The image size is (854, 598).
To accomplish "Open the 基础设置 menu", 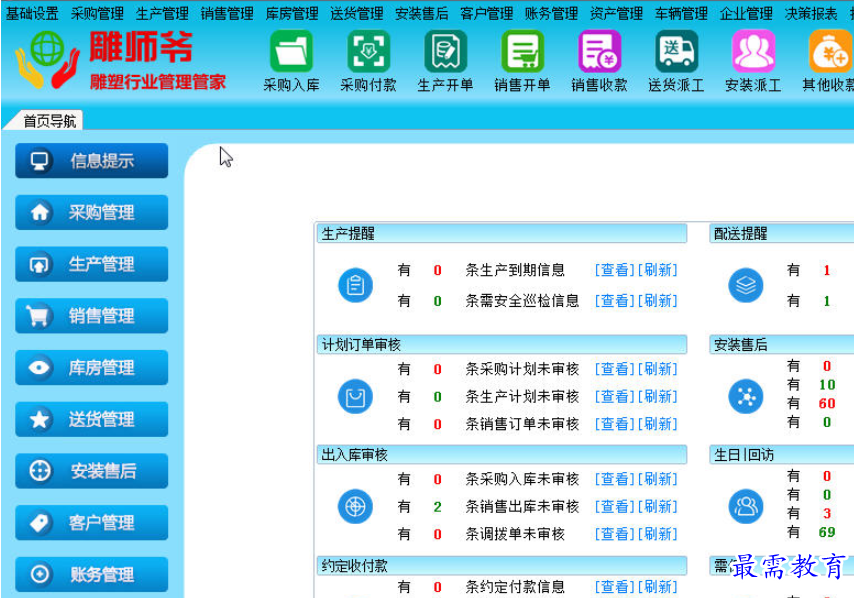I will [x=32, y=14].
